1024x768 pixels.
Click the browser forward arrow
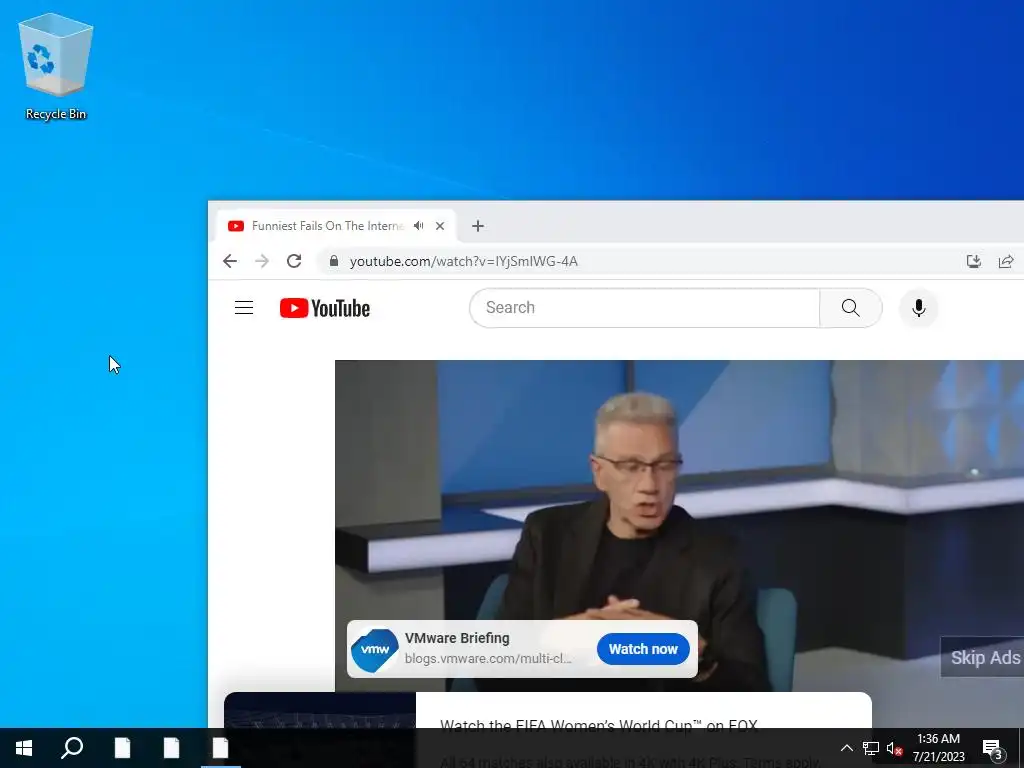pyautogui.click(x=262, y=261)
